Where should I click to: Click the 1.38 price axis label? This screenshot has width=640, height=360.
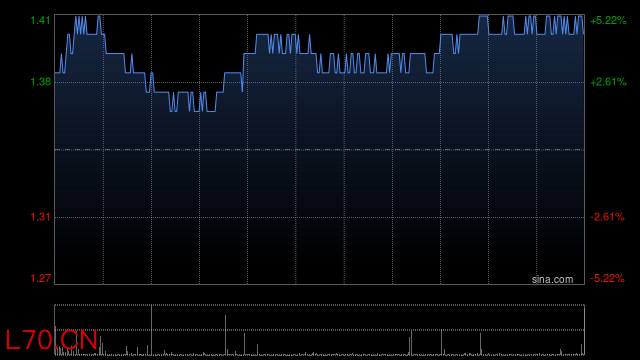(40, 82)
